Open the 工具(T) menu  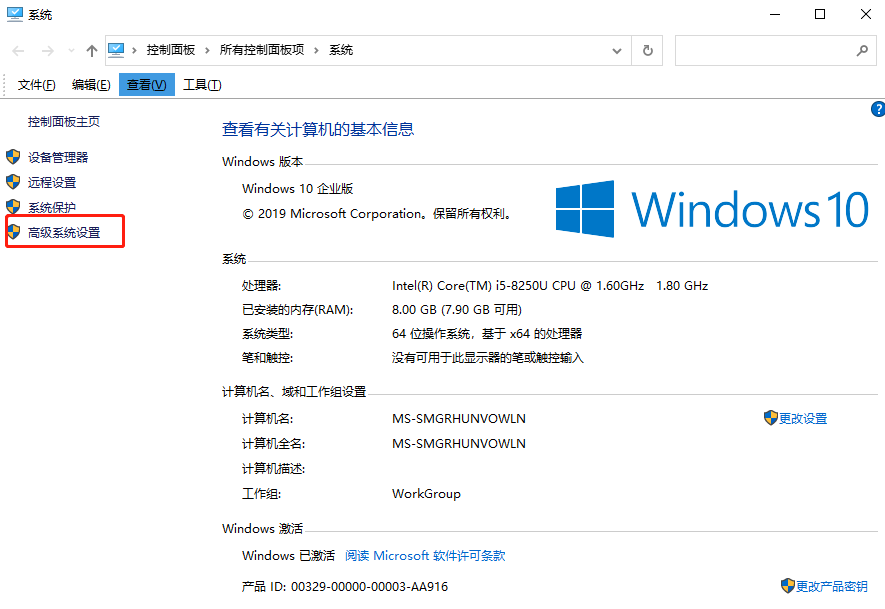[202, 85]
